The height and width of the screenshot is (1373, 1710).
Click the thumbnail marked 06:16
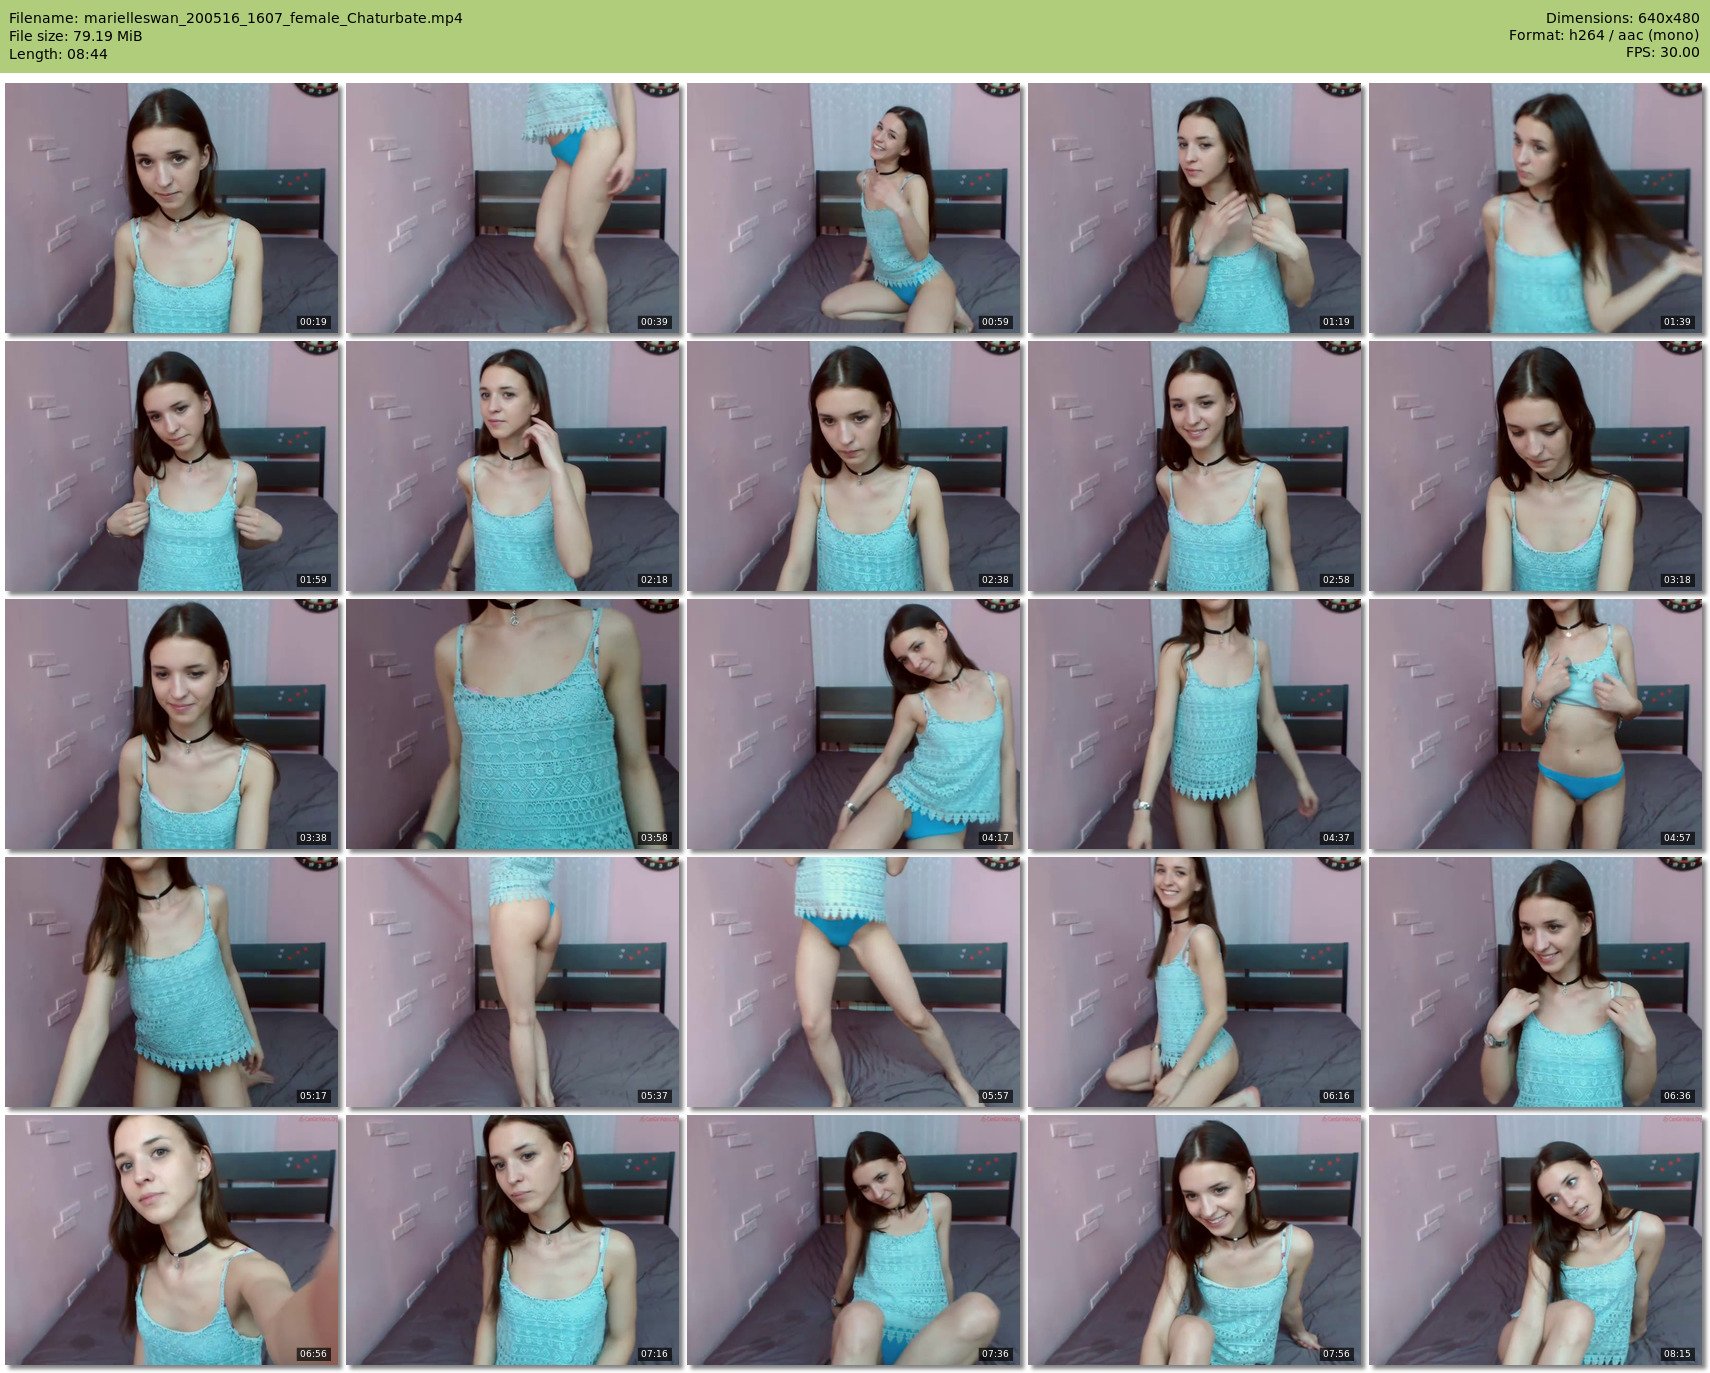(x=1195, y=982)
